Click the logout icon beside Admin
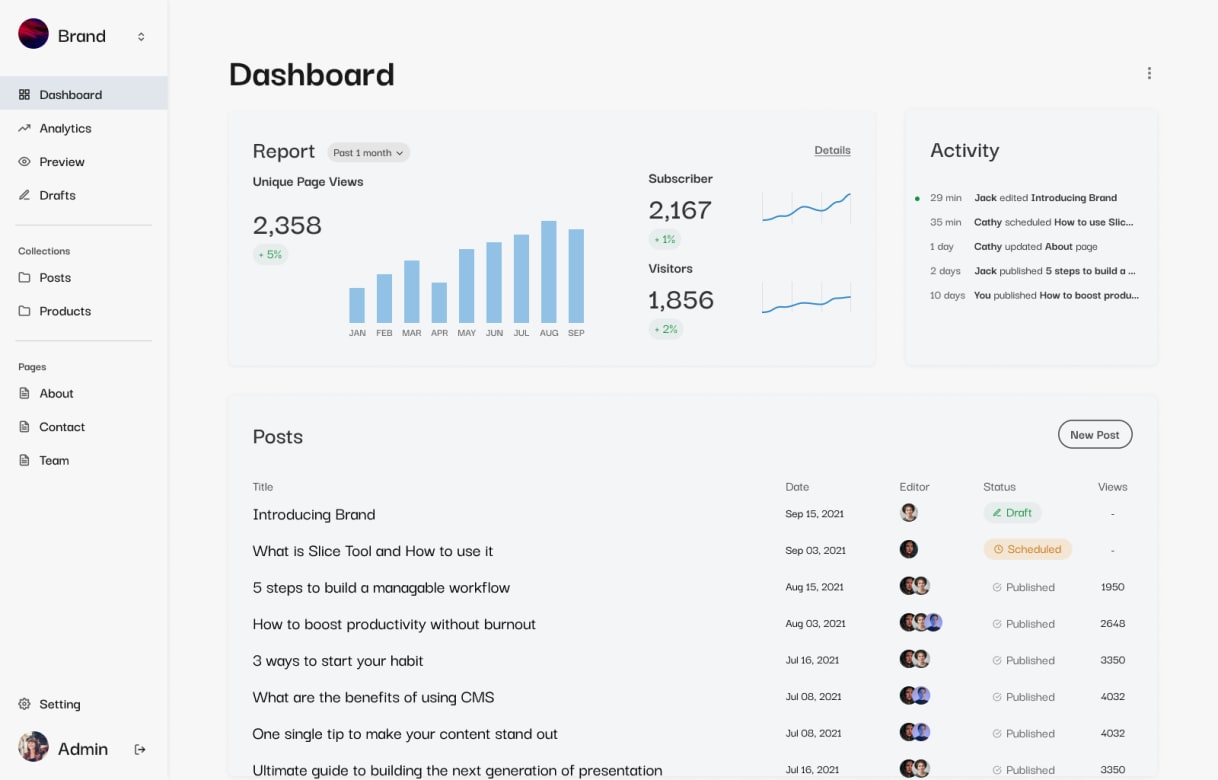The image size is (1218, 780). [140, 748]
